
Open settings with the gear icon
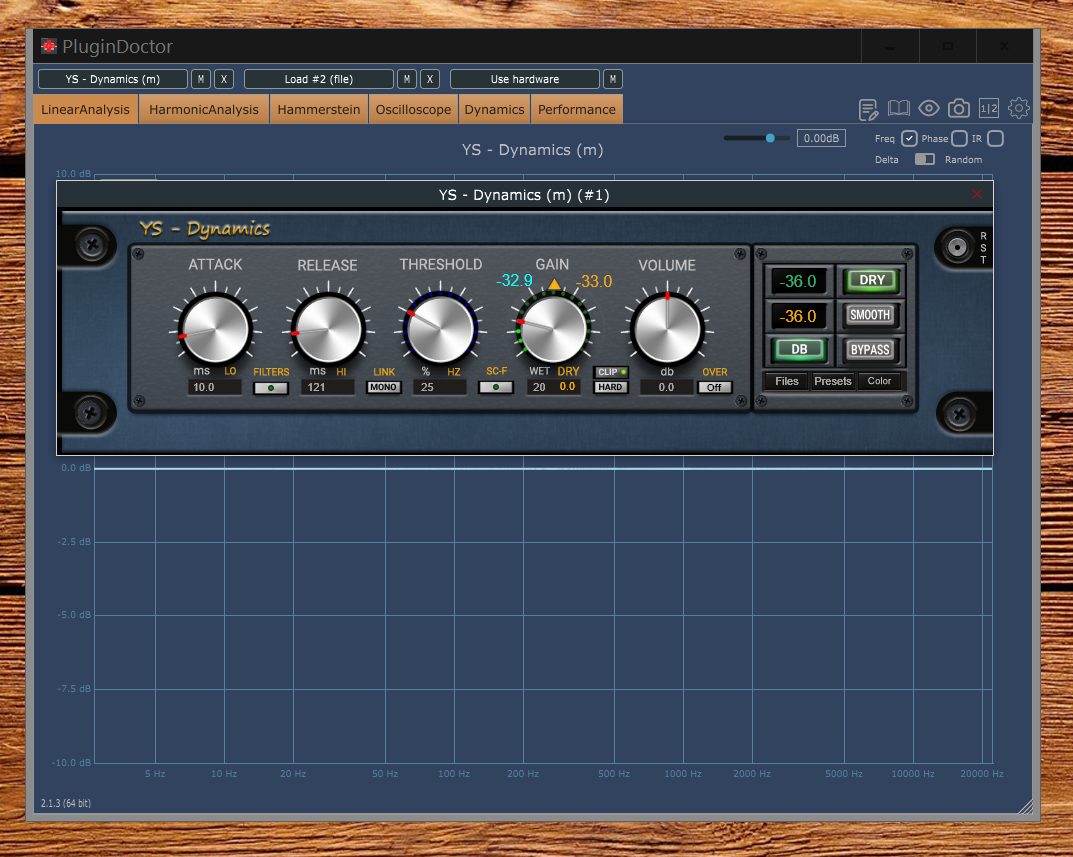pos(1019,108)
